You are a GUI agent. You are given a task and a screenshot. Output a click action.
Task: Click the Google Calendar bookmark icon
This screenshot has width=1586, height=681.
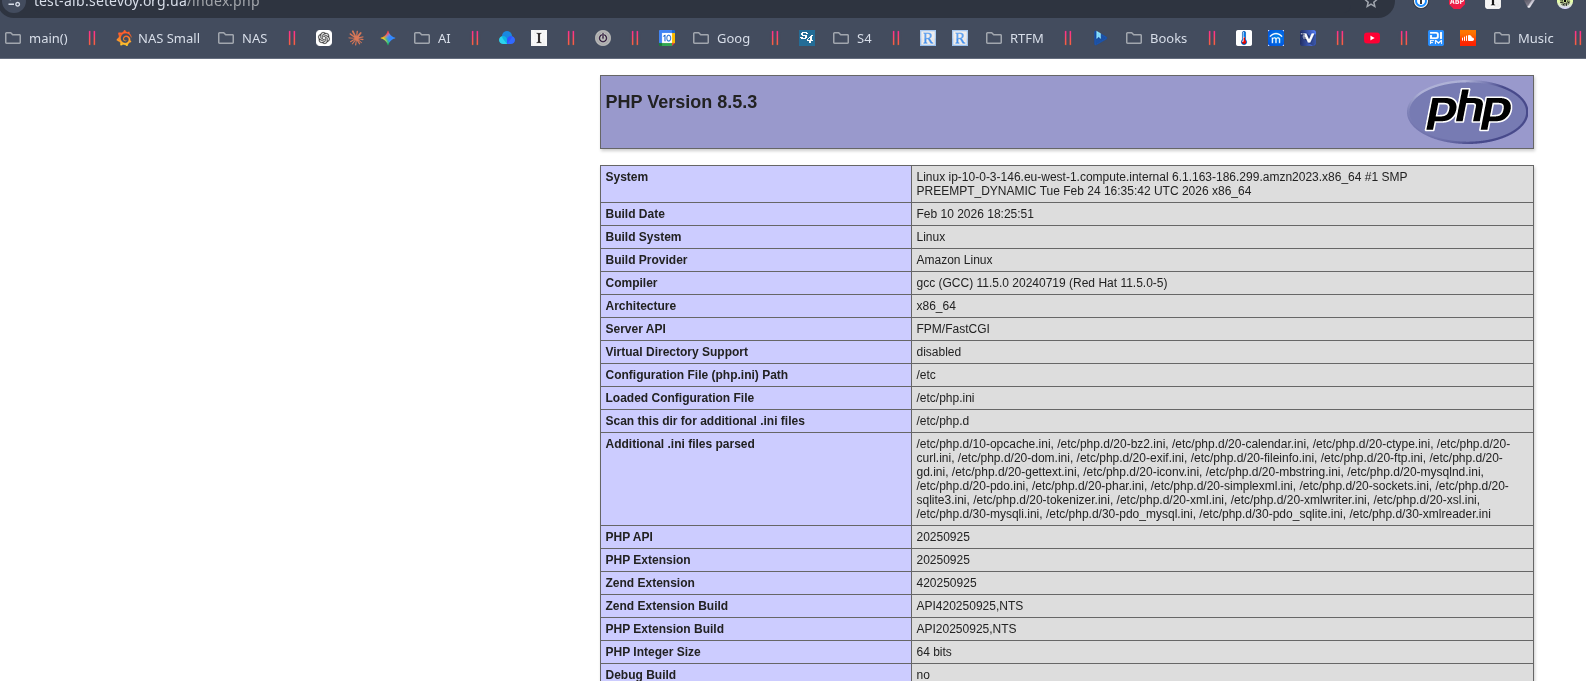(x=667, y=38)
